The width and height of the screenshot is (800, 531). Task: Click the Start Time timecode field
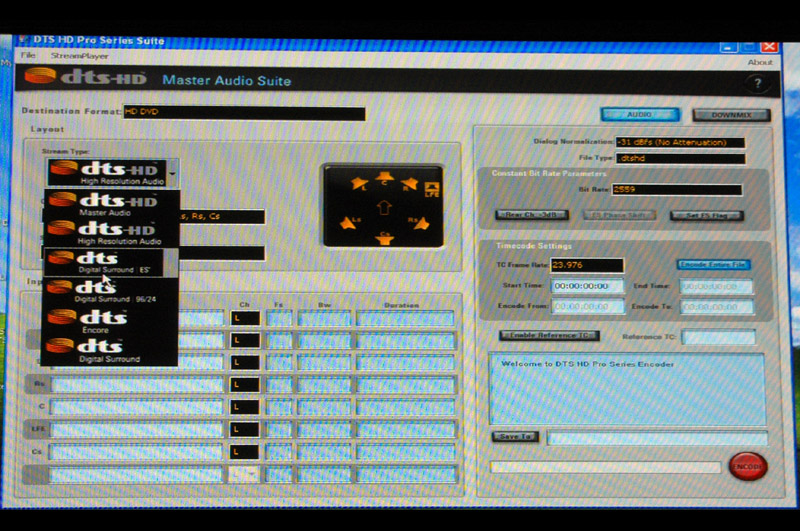coord(588,286)
